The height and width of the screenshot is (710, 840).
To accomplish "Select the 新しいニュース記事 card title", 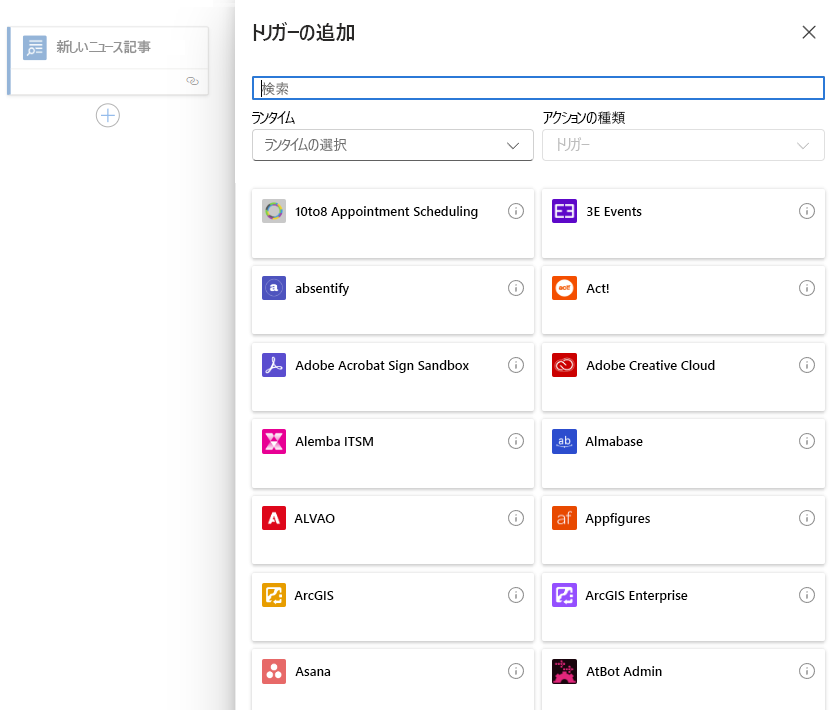I will coord(103,47).
